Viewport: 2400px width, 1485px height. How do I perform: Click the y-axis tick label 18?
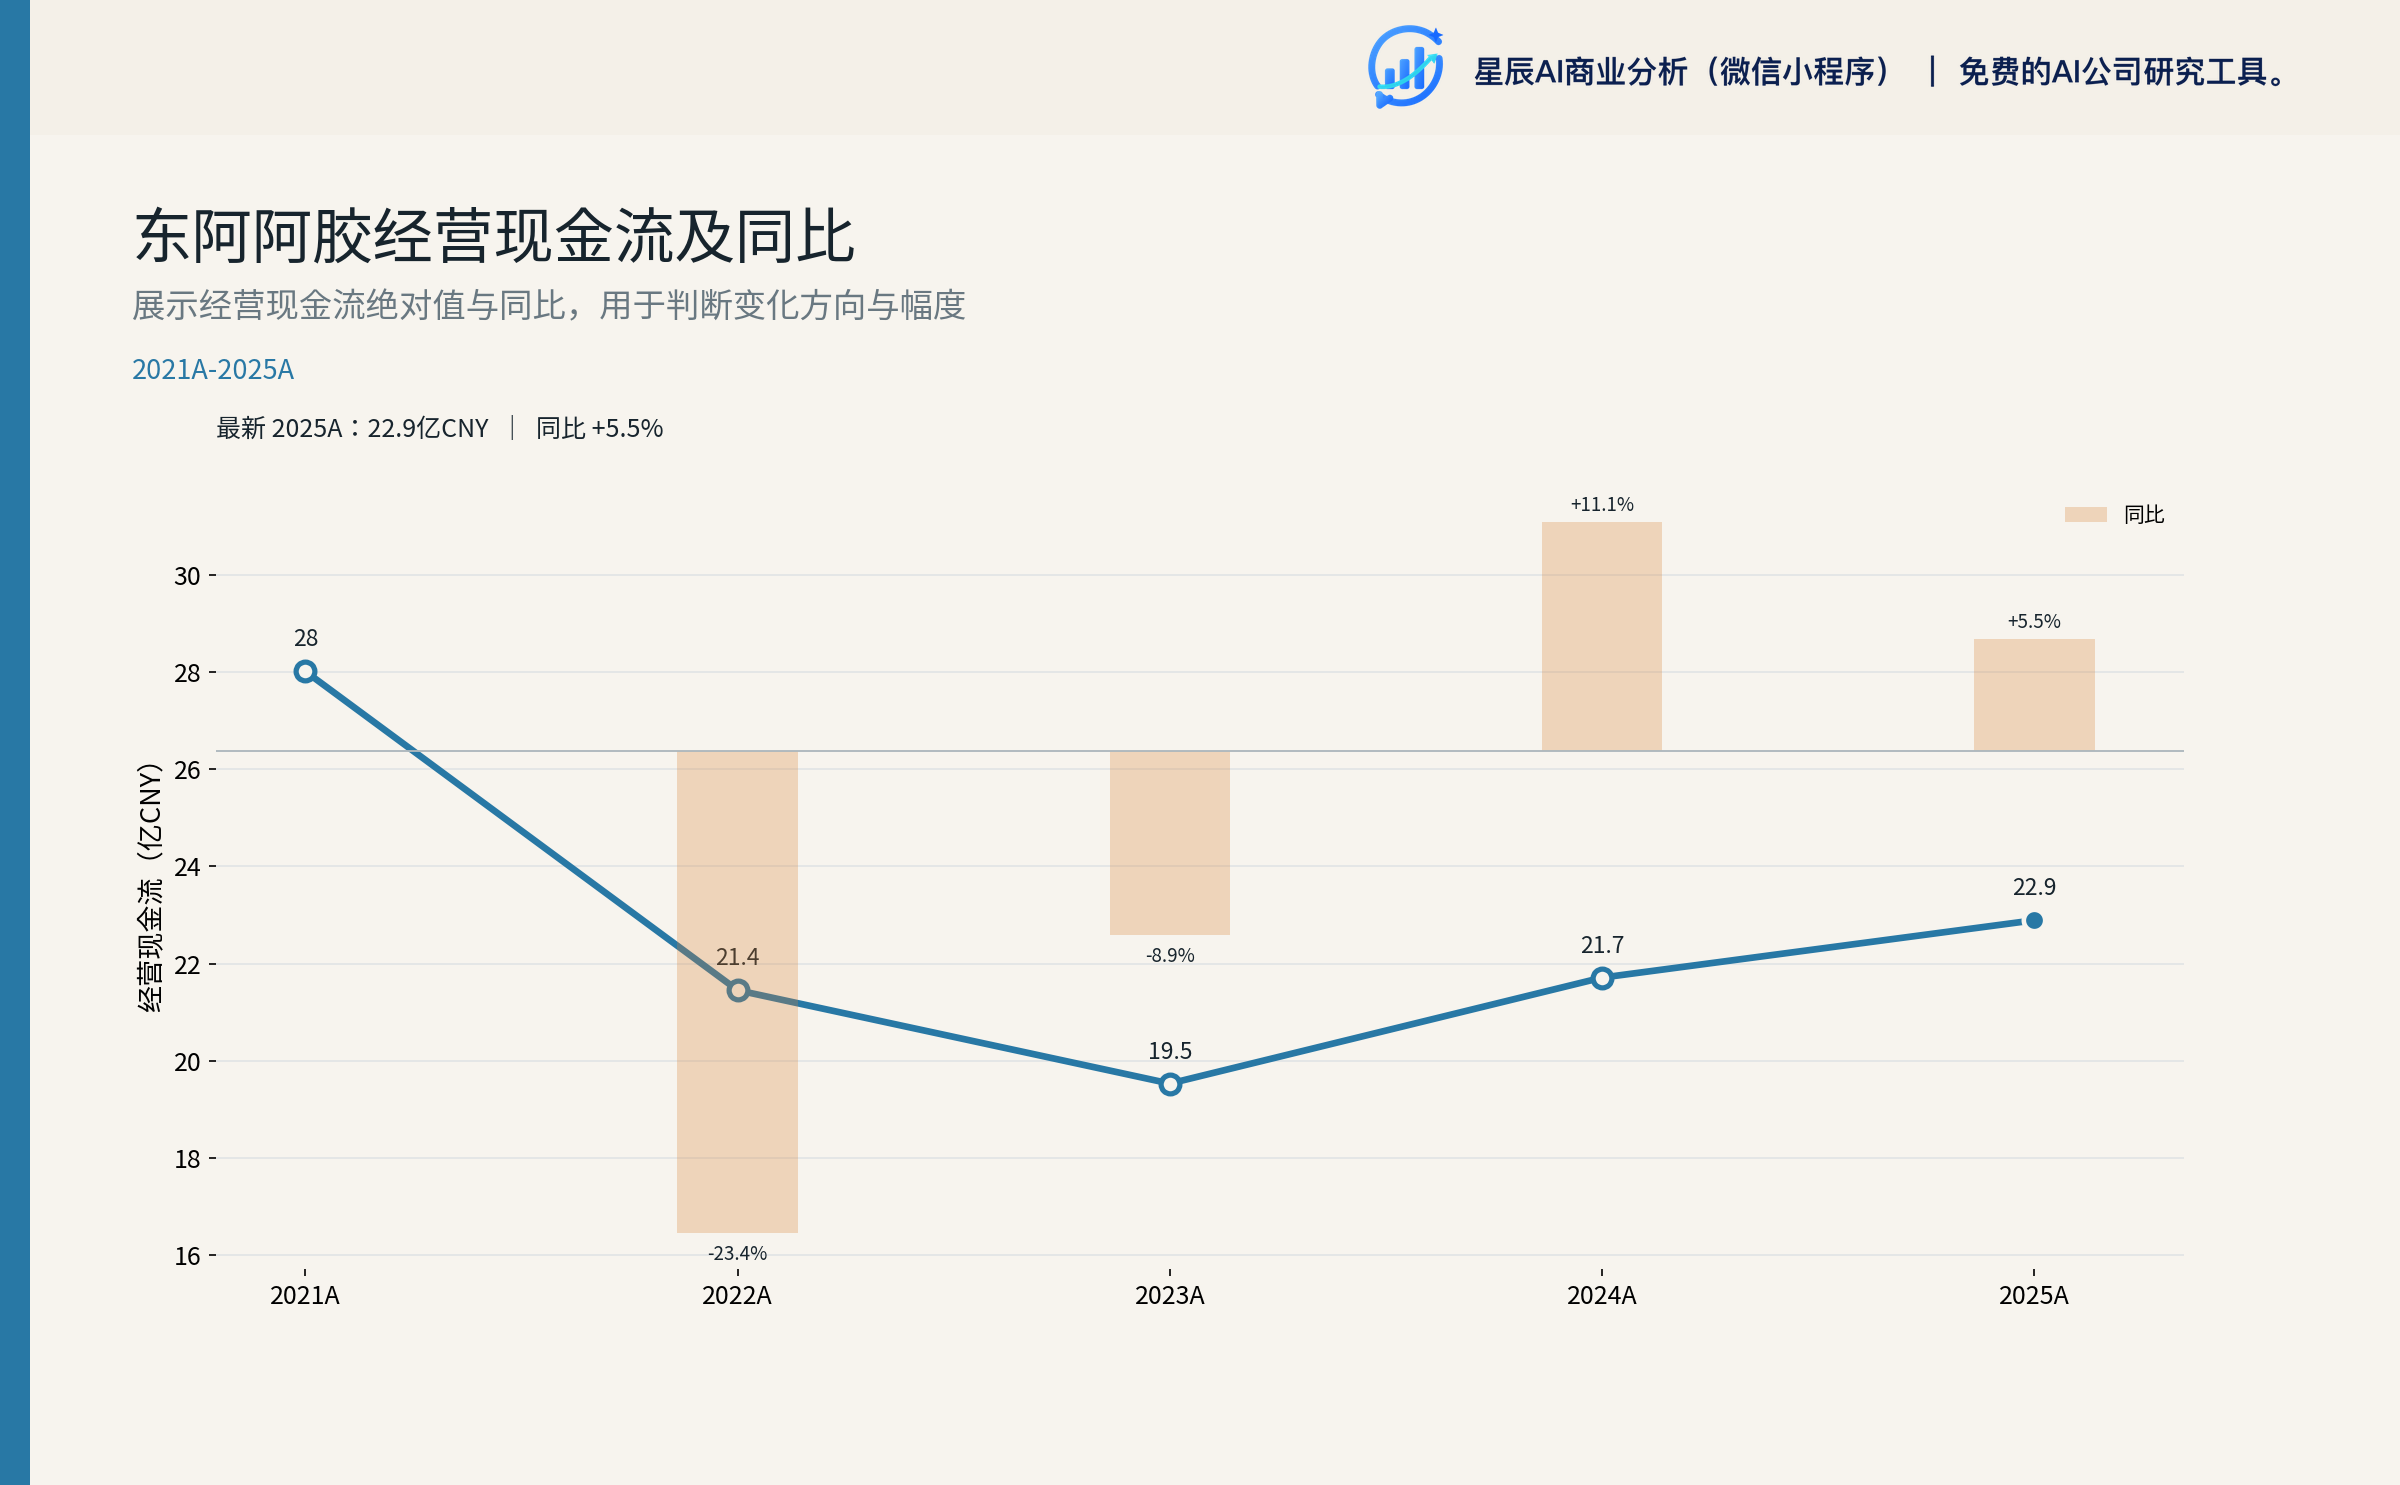(x=187, y=1159)
